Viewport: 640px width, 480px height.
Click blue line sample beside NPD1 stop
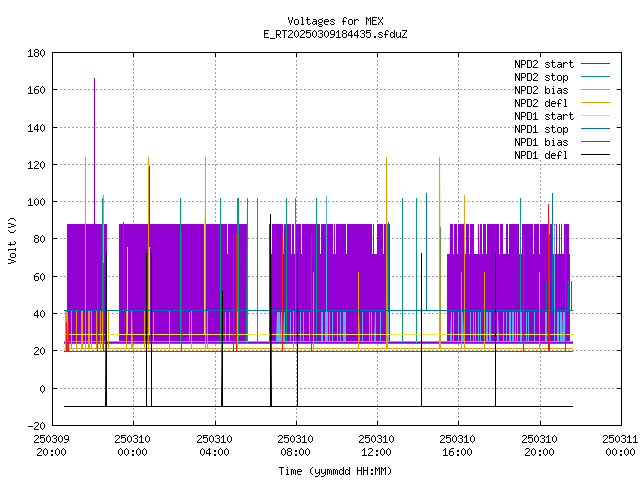tap(595, 129)
